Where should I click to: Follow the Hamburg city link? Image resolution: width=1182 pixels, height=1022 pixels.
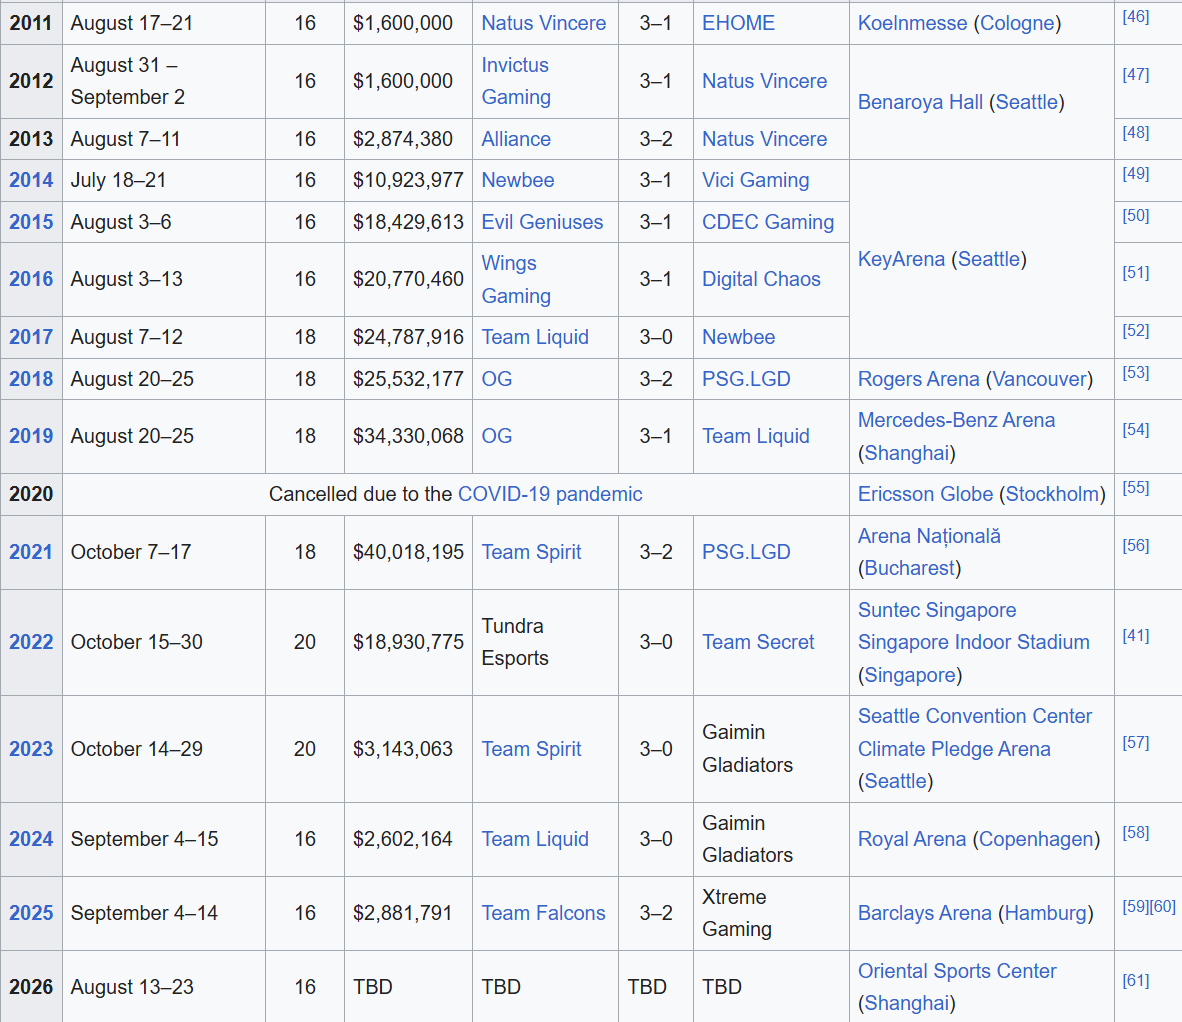(1046, 913)
